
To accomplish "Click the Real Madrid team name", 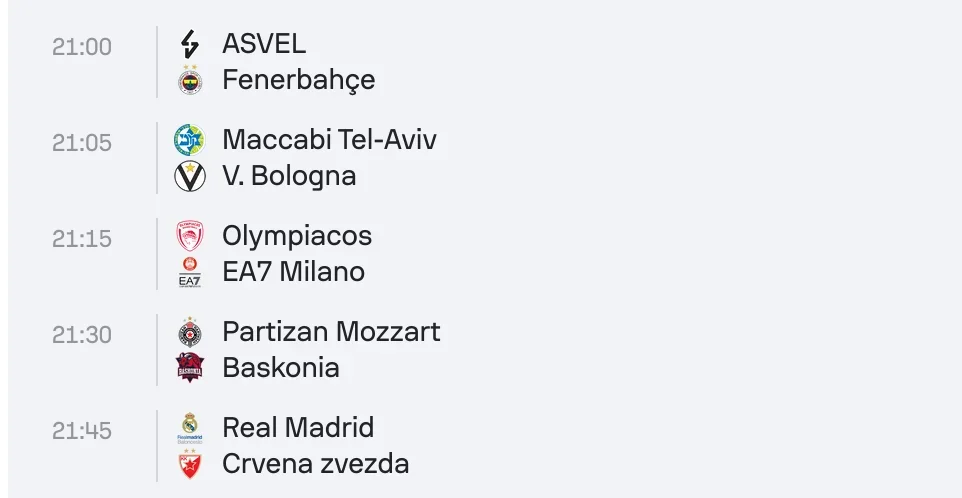I will pos(298,428).
